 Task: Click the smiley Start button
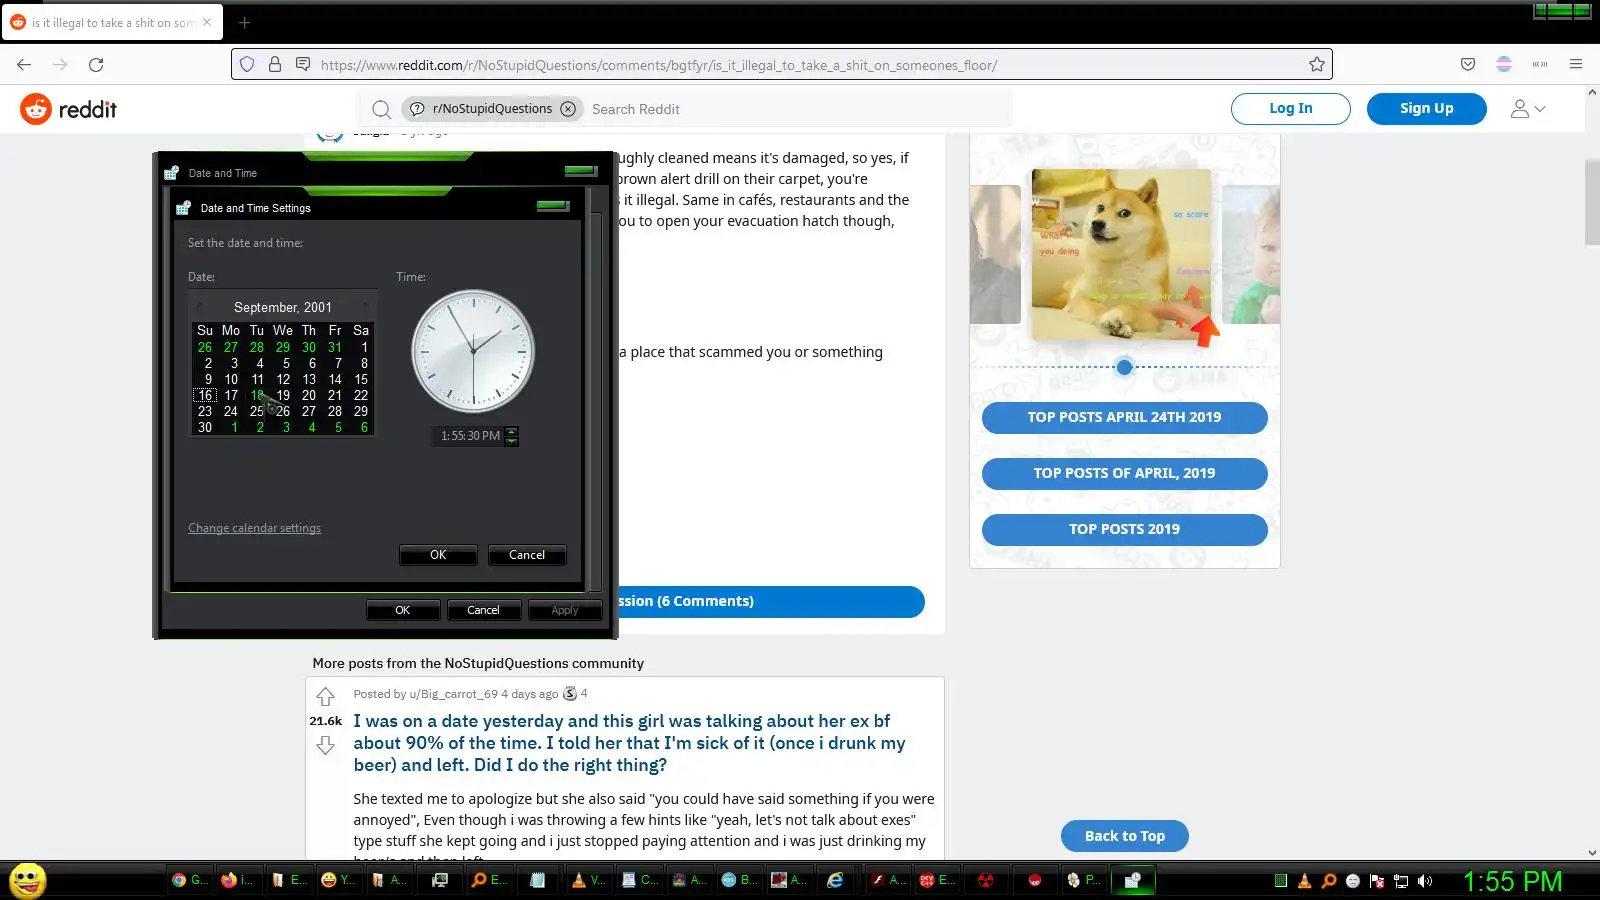[28, 880]
